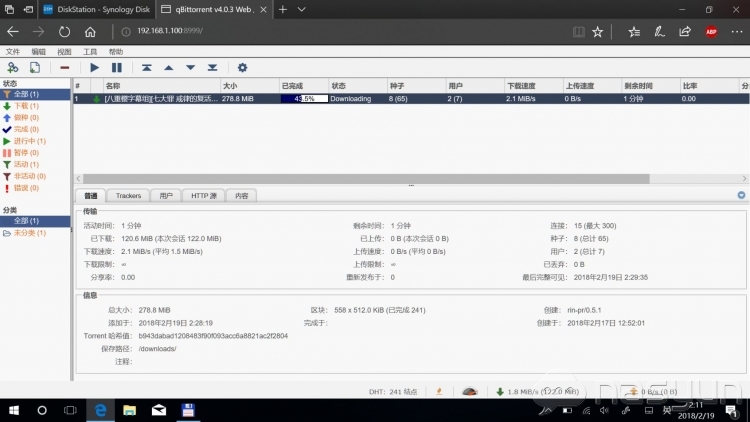This screenshot has width=750, height=422.
Task: Open File Explorer from taskbar
Action: coord(129,411)
